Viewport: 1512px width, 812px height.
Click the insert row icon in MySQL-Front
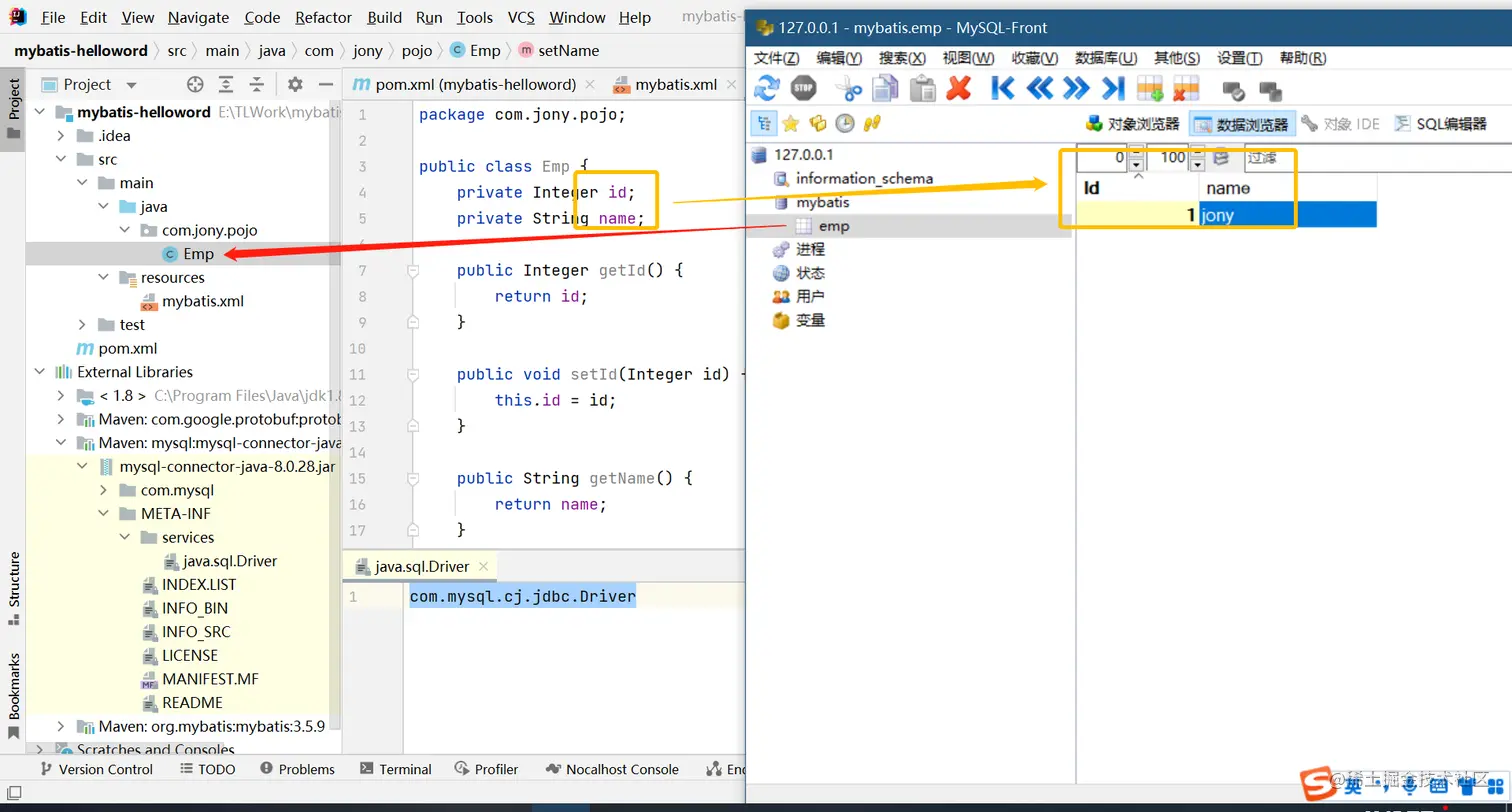(x=1150, y=88)
